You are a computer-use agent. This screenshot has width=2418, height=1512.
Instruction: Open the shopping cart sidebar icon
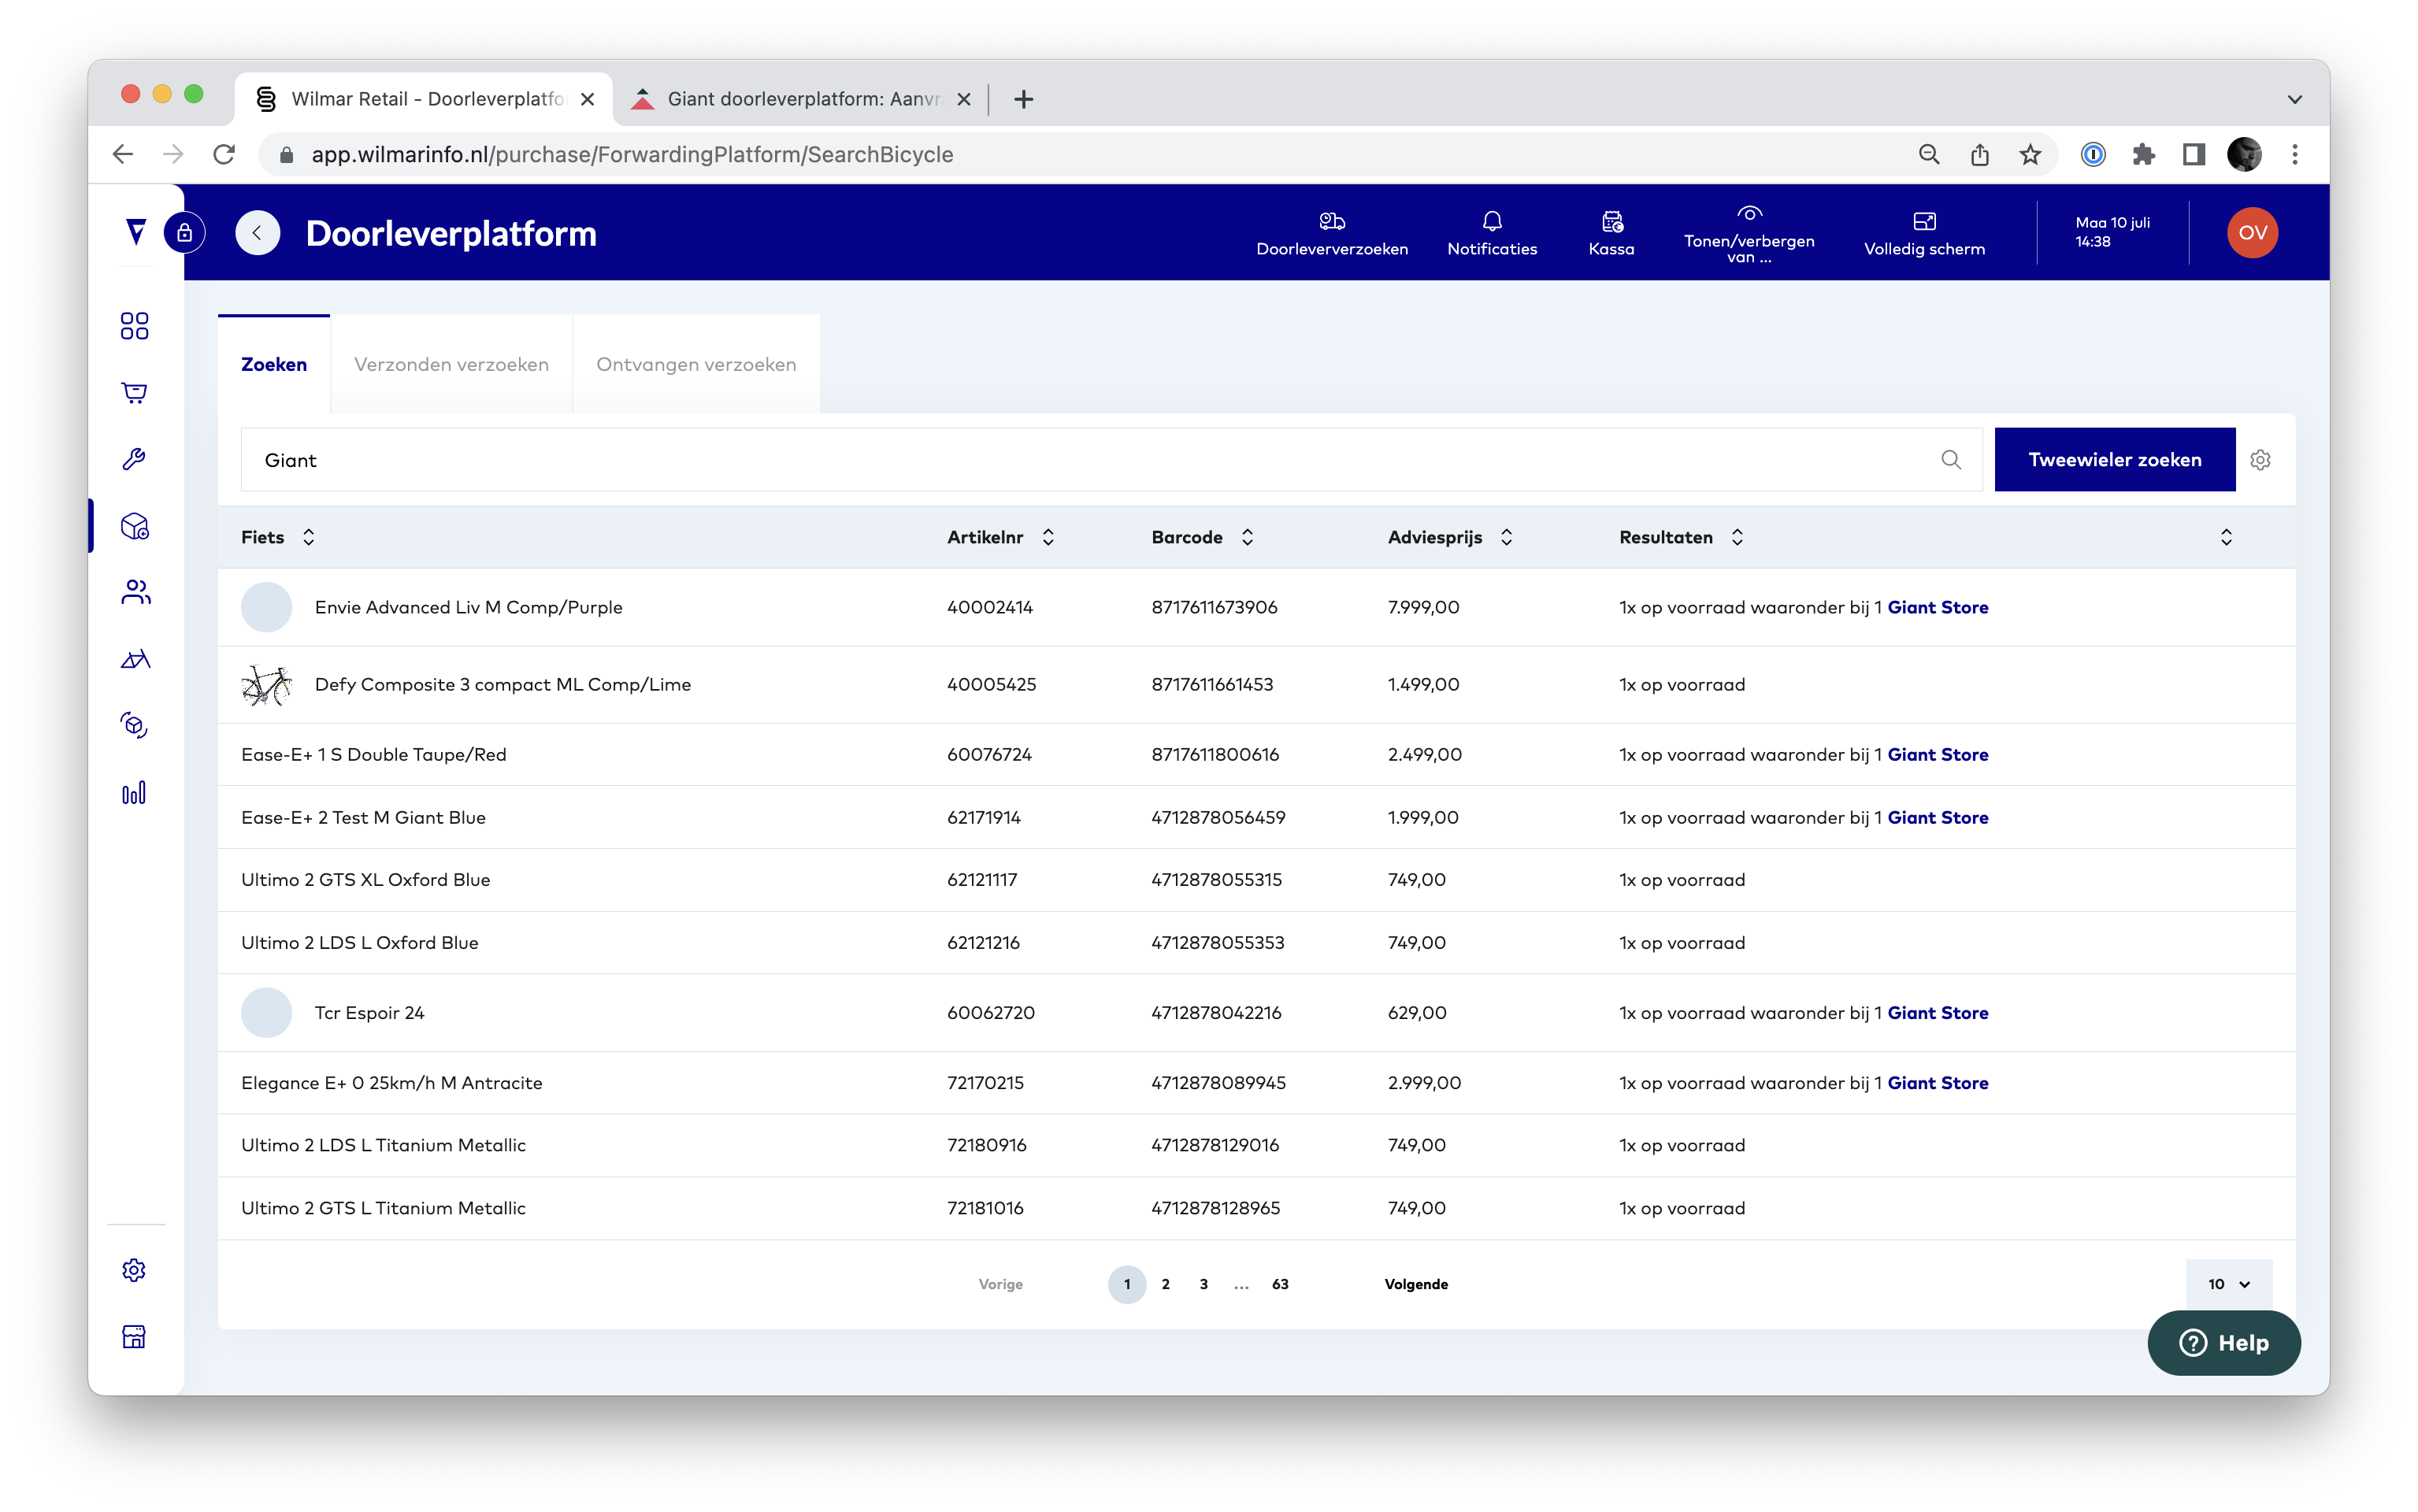(134, 393)
